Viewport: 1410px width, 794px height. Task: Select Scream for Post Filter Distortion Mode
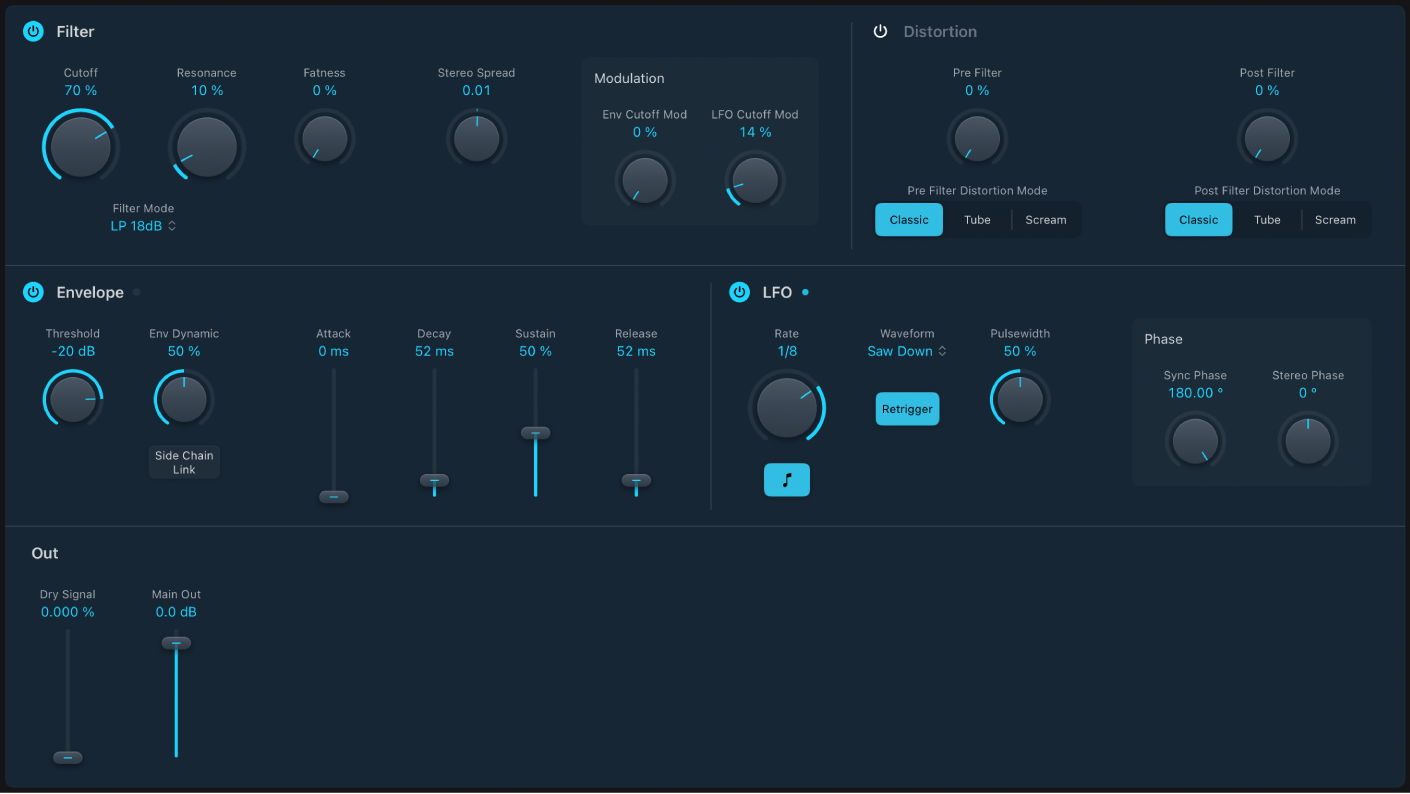pos(1335,220)
